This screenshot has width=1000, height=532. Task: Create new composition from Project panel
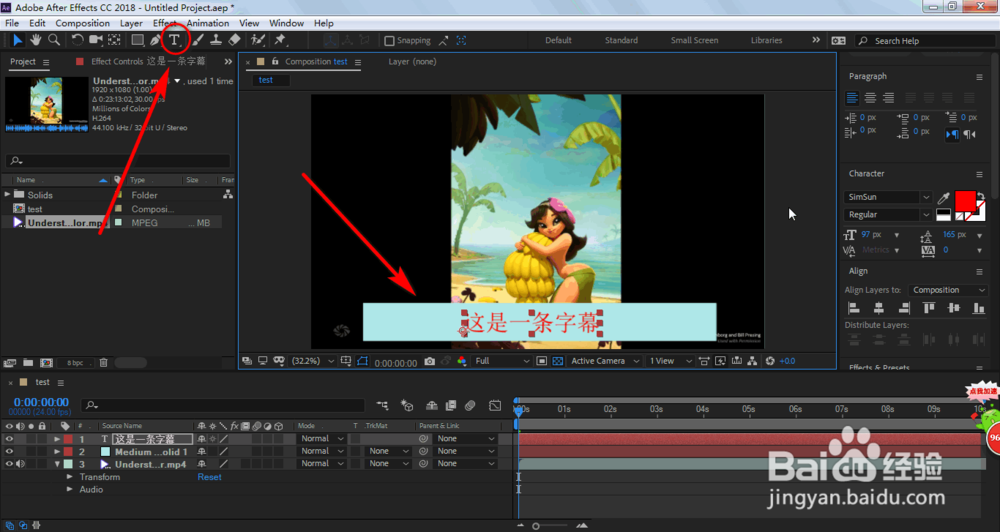pyautogui.click(x=47, y=362)
